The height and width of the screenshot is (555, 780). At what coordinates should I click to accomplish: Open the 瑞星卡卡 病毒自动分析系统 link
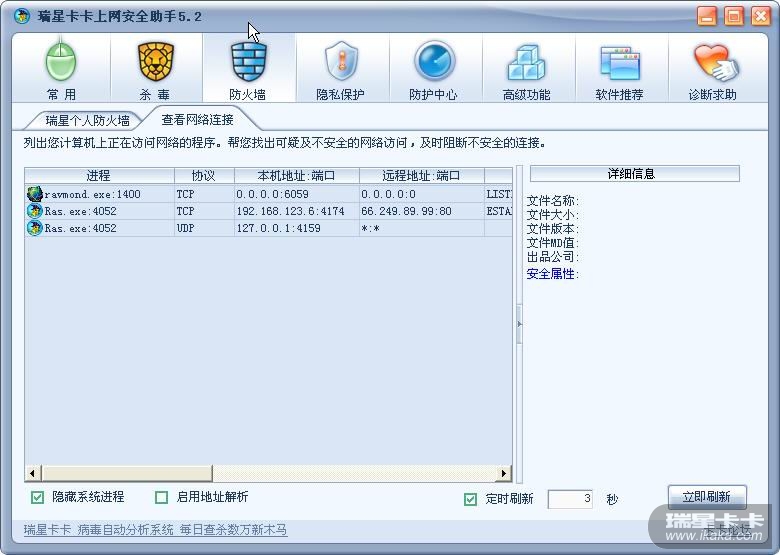(155, 530)
